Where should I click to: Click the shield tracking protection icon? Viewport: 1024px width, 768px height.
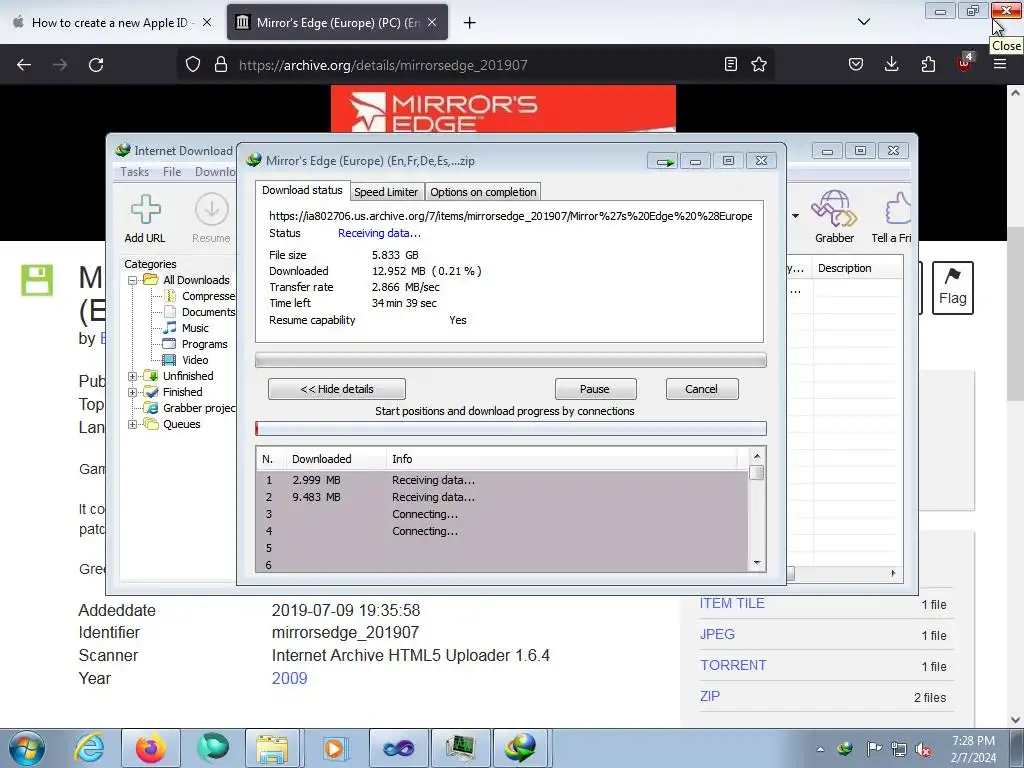(x=193, y=65)
